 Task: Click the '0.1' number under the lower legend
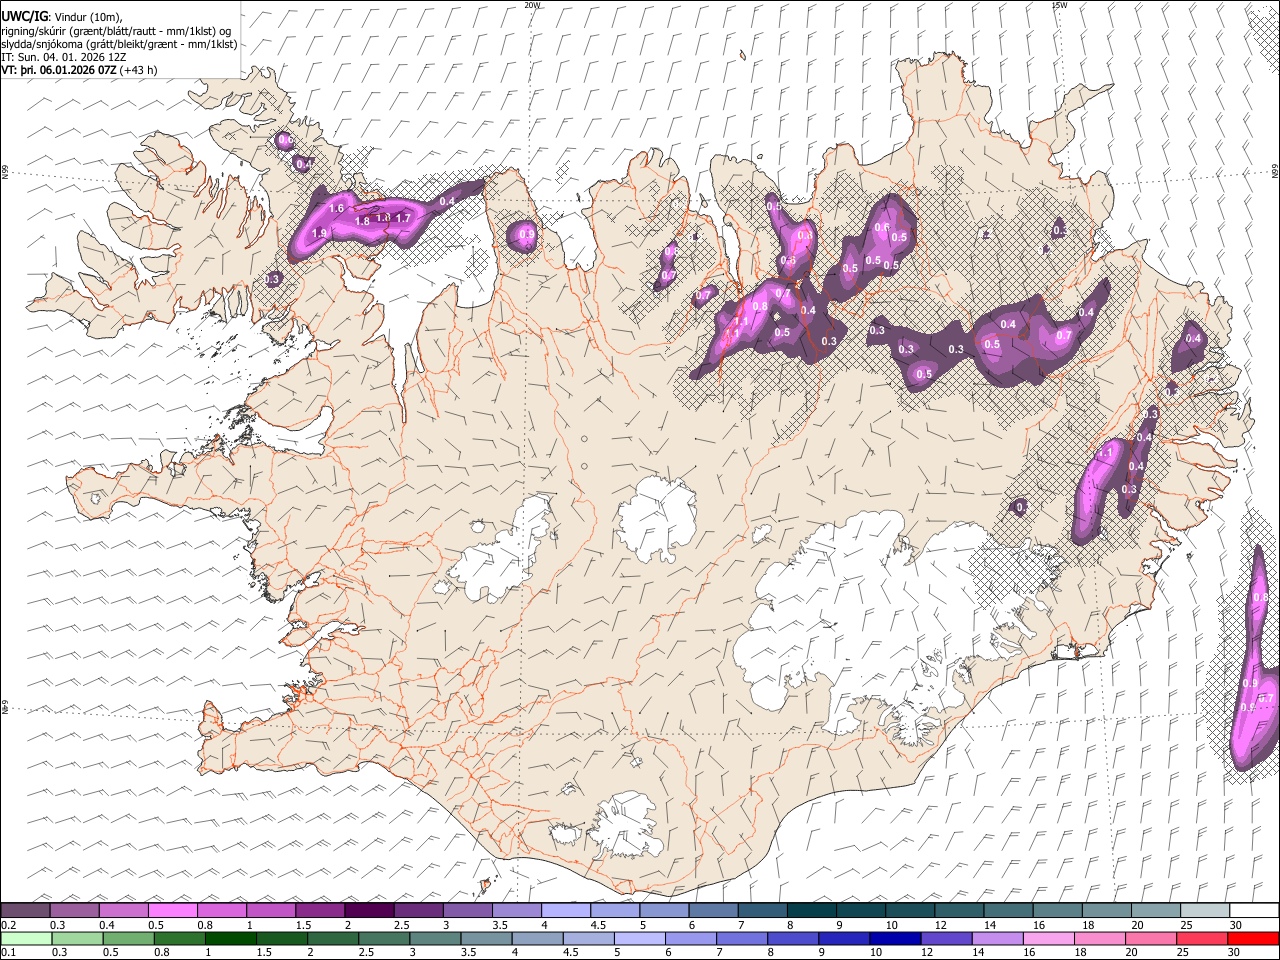pos(8,952)
